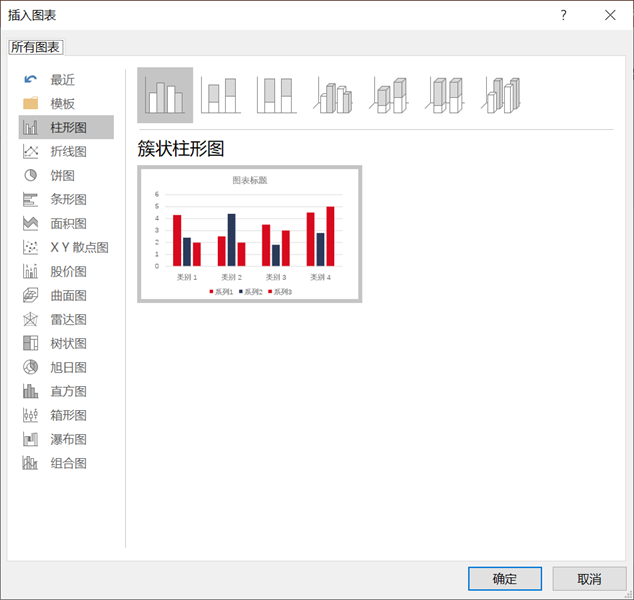
Task: Choose the stacked column chart subtype icon
Action: click(221, 95)
